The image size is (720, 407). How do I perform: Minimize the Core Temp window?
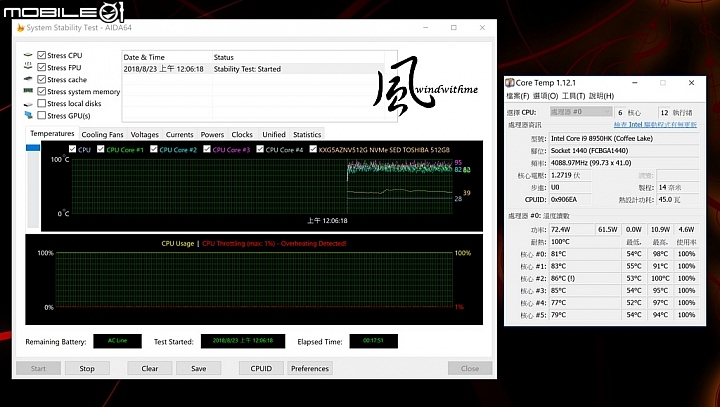[x=635, y=83]
